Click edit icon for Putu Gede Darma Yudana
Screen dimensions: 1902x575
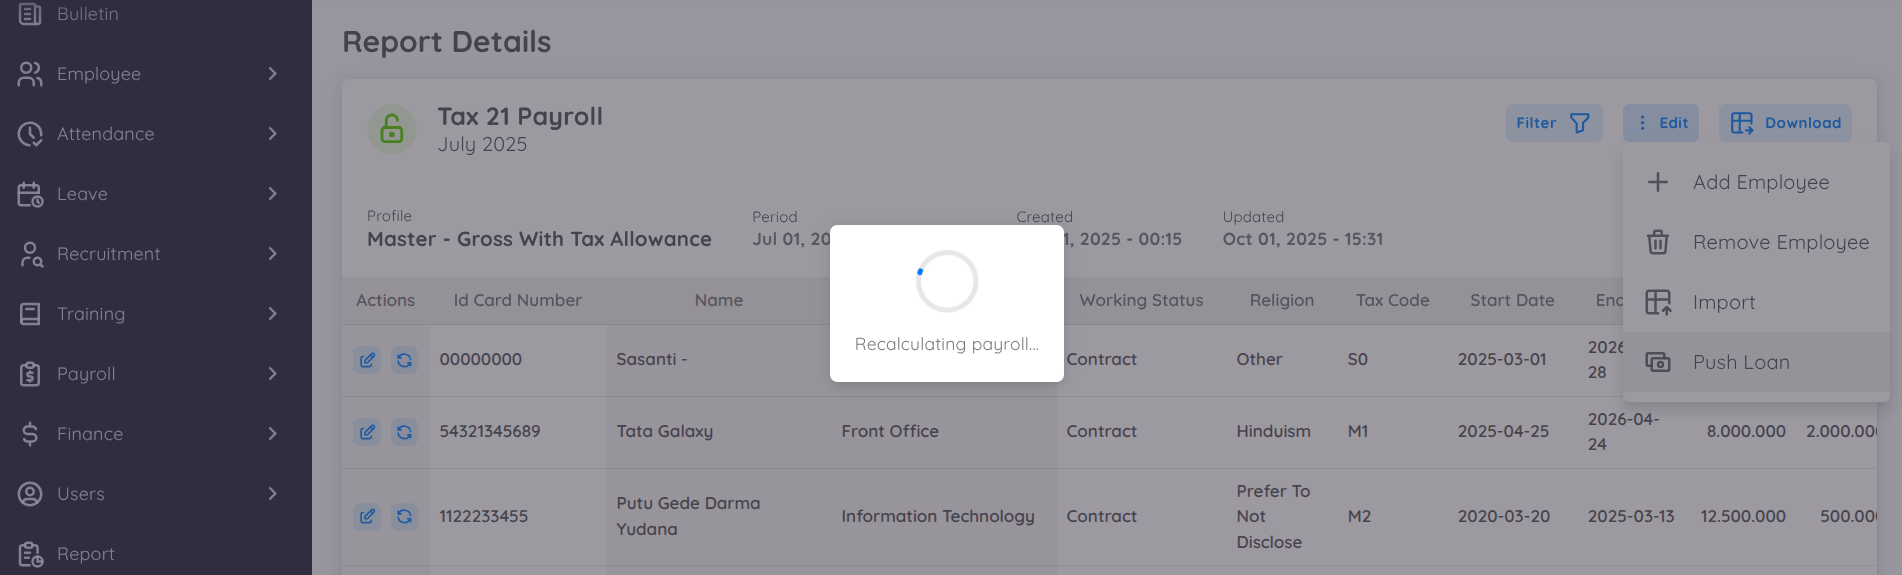click(x=367, y=516)
